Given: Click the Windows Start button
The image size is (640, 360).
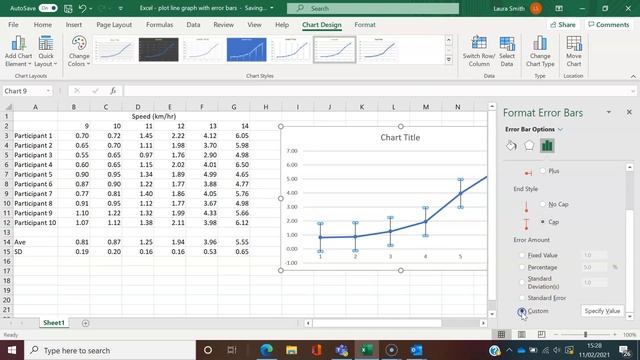Looking at the screenshot, I should click(x=12, y=350).
